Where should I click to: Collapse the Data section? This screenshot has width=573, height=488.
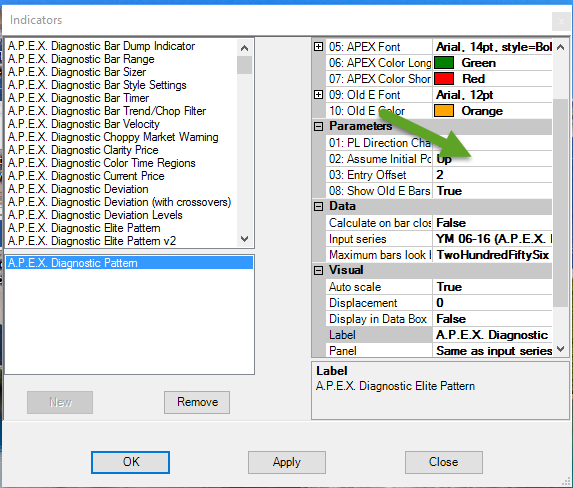[x=318, y=207]
